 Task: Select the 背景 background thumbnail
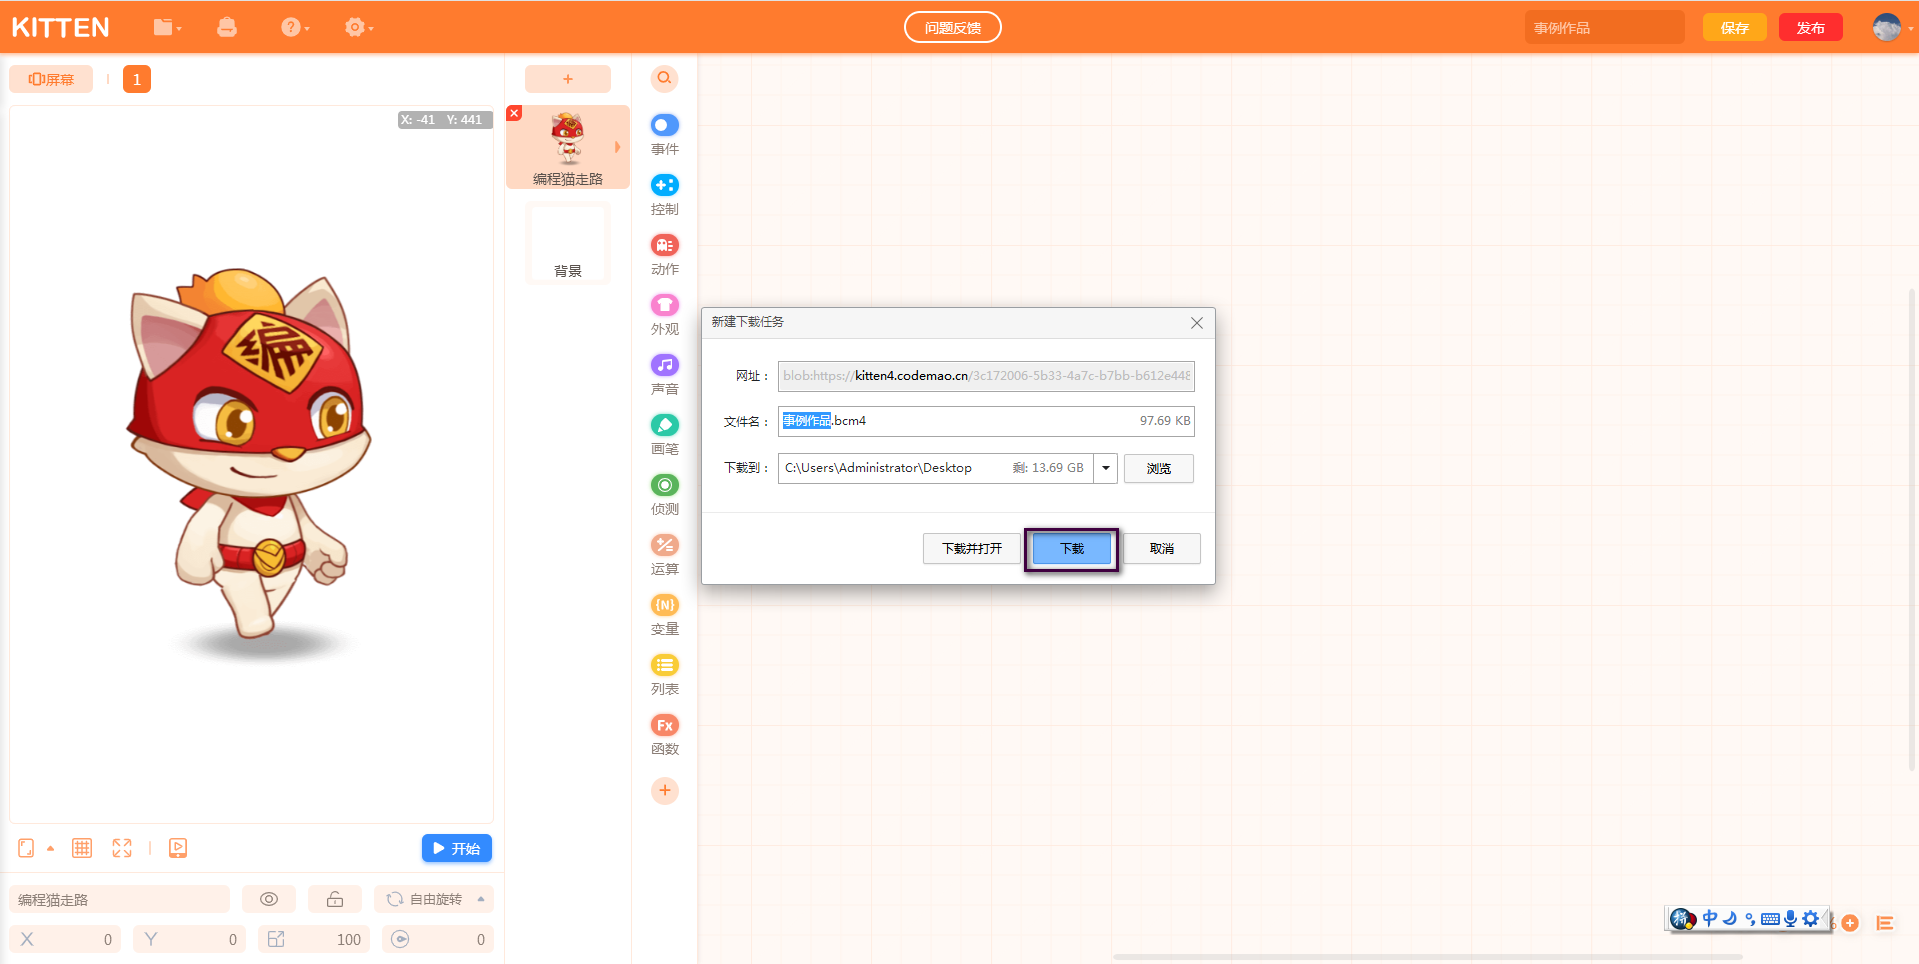click(568, 243)
